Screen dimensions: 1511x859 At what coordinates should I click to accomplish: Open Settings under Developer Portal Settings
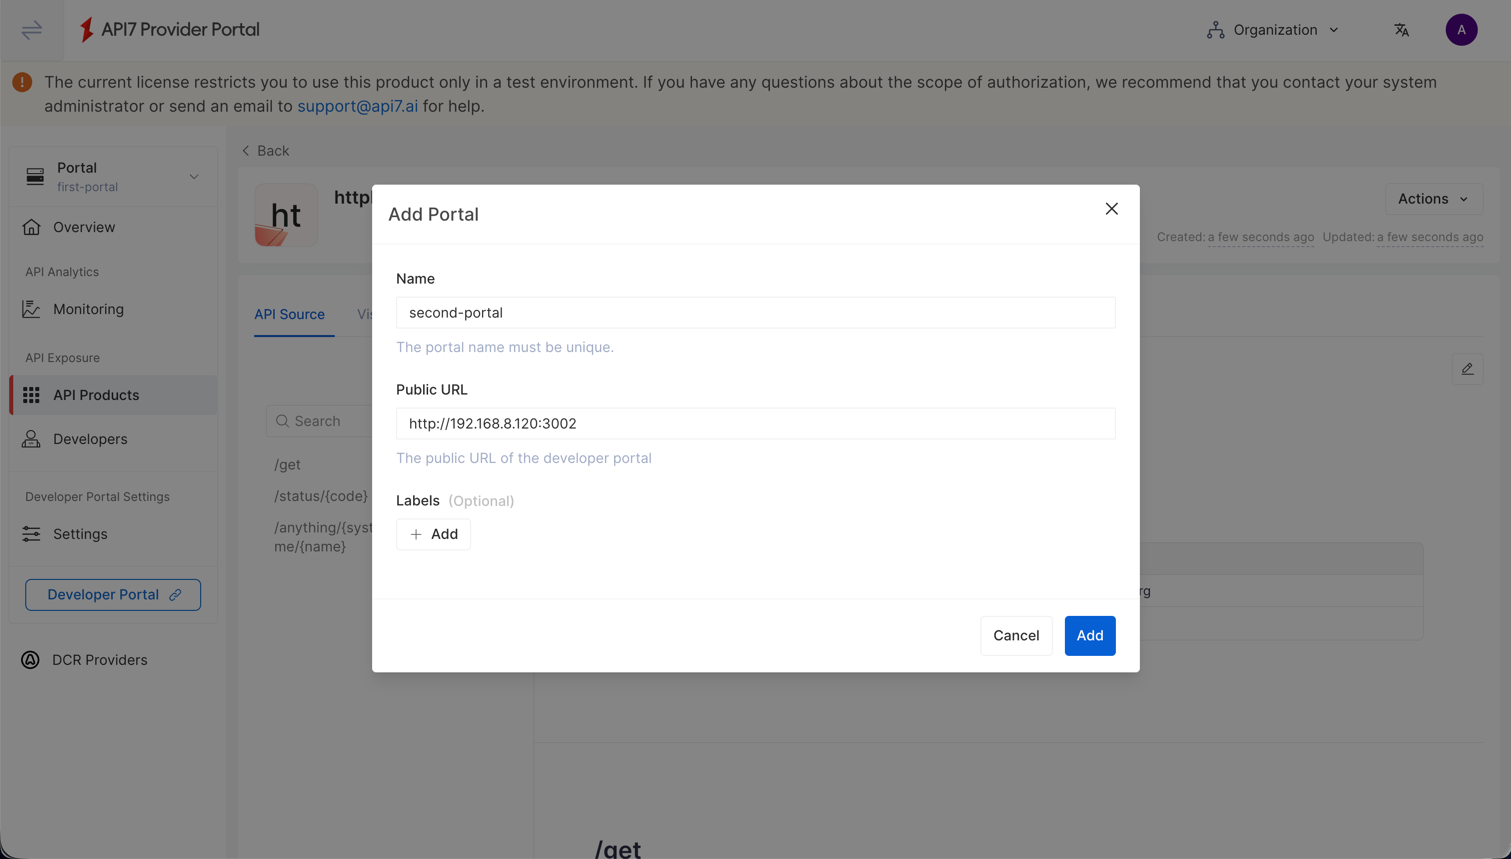(x=80, y=534)
